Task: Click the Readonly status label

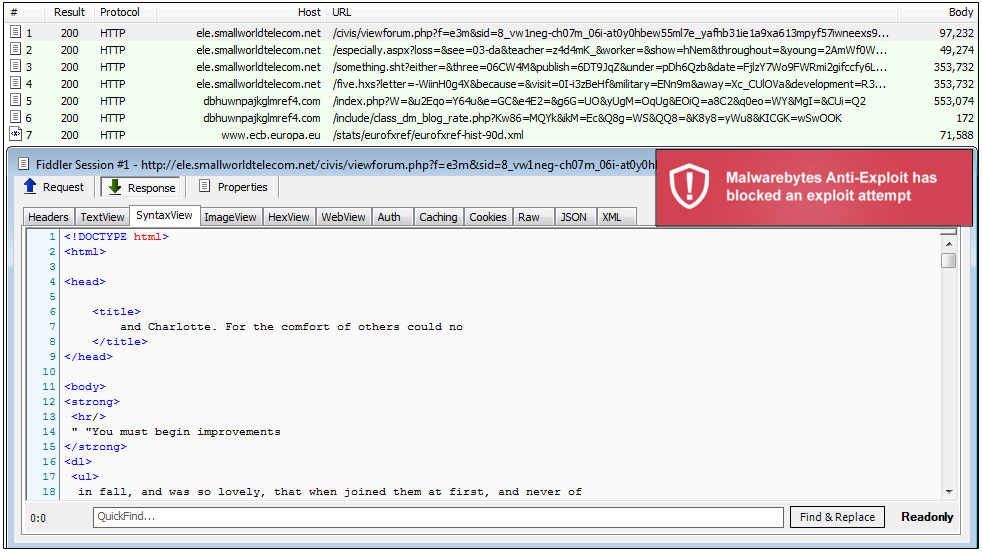Action: [x=927, y=517]
